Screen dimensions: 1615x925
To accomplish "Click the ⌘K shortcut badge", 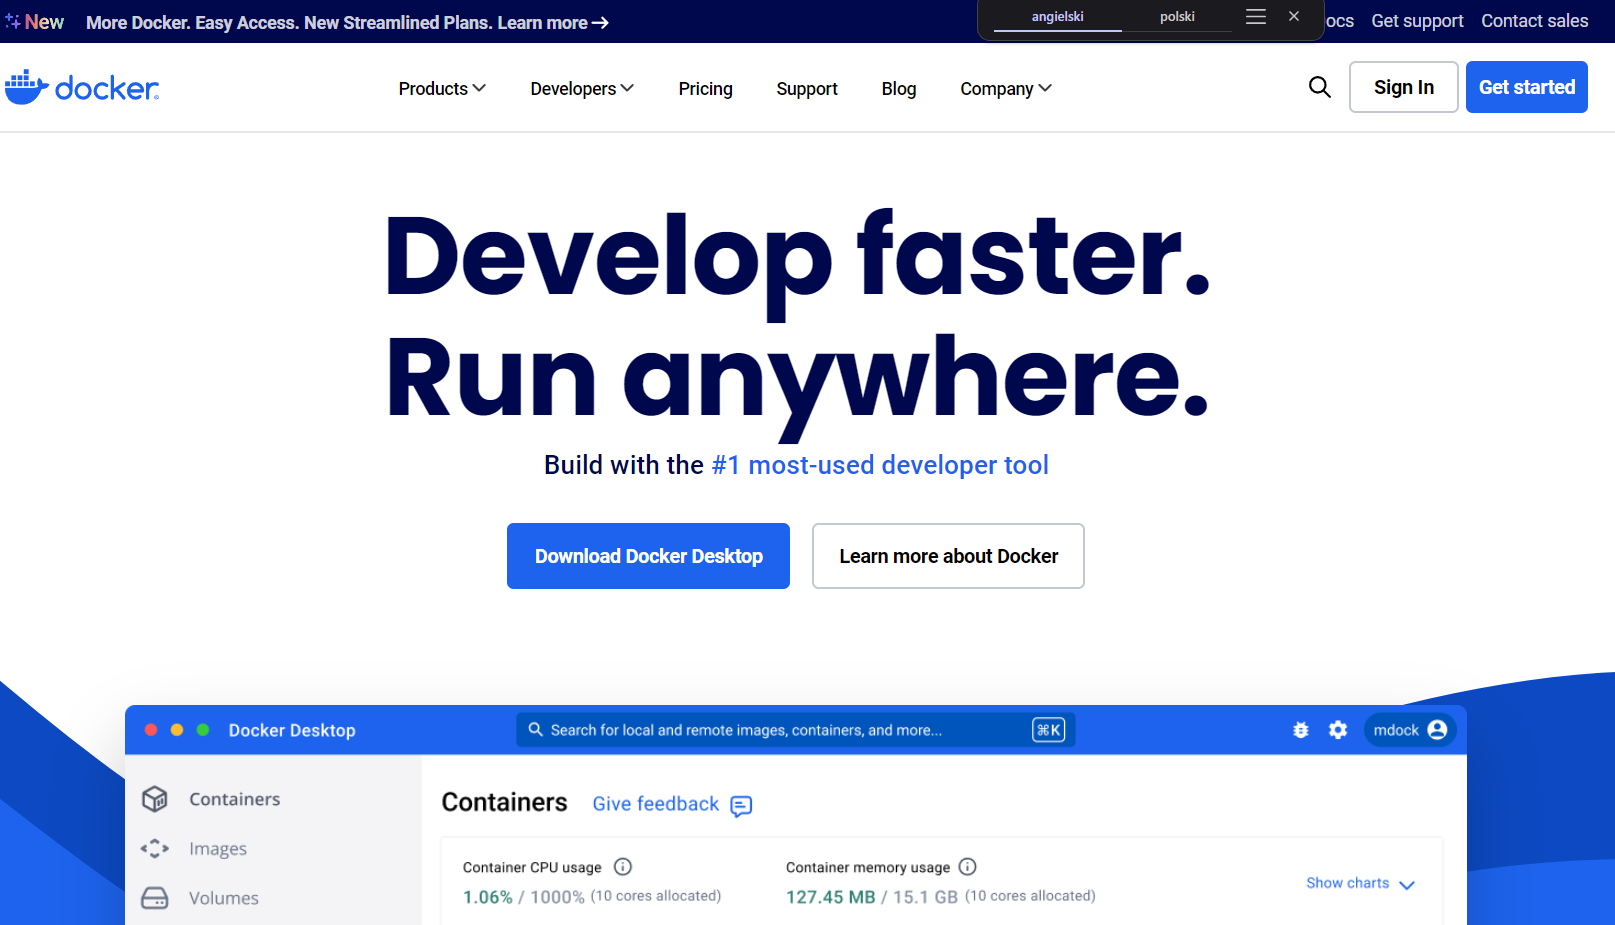I will click(x=1049, y=730).
